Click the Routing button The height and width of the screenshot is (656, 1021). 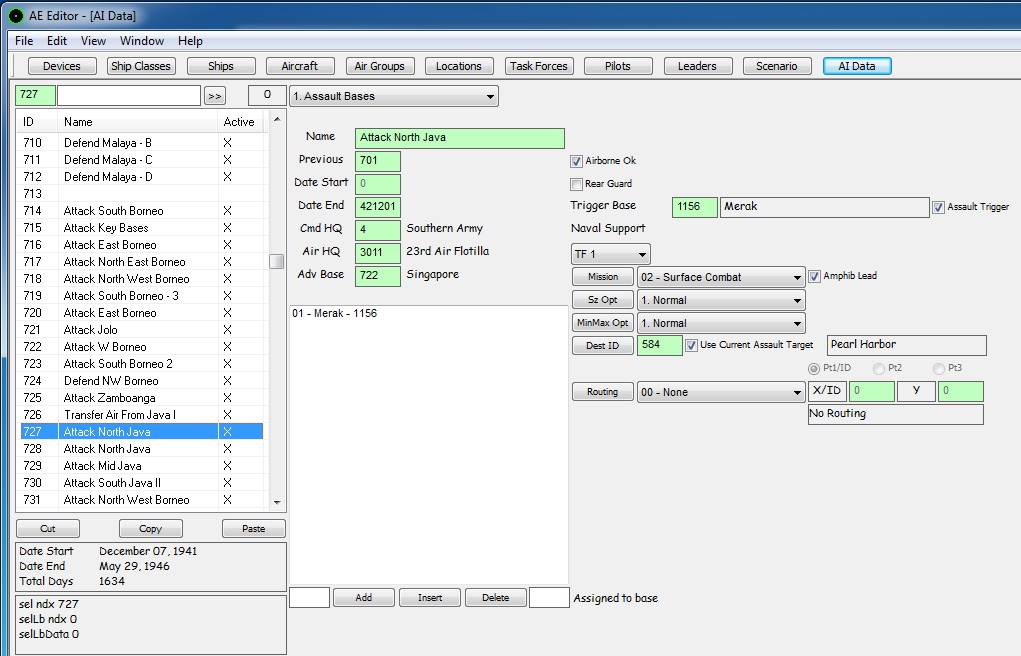tap(603, 392)
